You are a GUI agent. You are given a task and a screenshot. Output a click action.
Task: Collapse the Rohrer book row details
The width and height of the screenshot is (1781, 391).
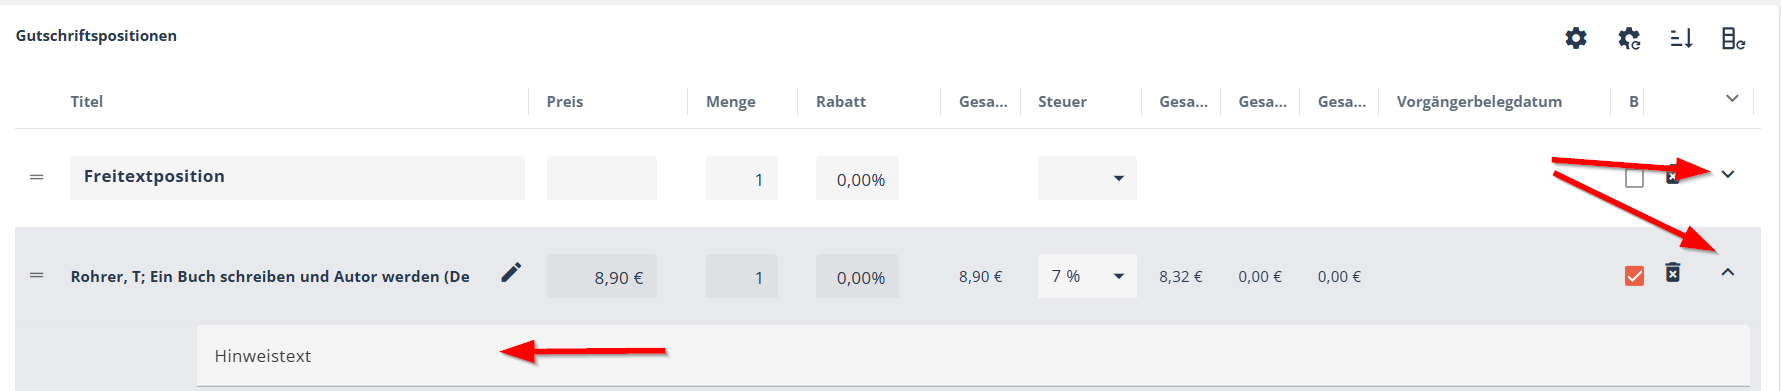pyautogui.click(x=1728, y=272)
